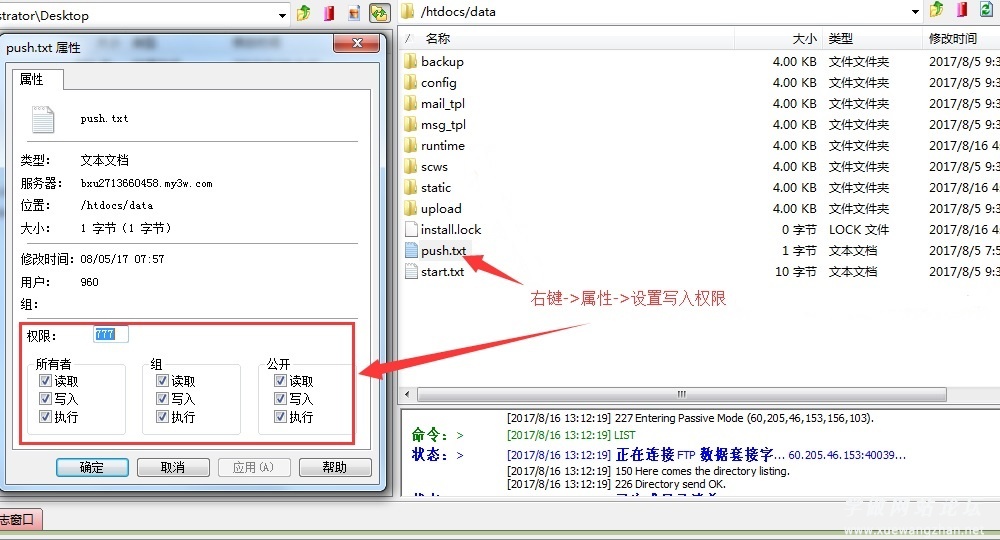This screenshot has width=1000, height=540.
Task: Select the upload folder in remote list
Action: (x=441, y=208)
